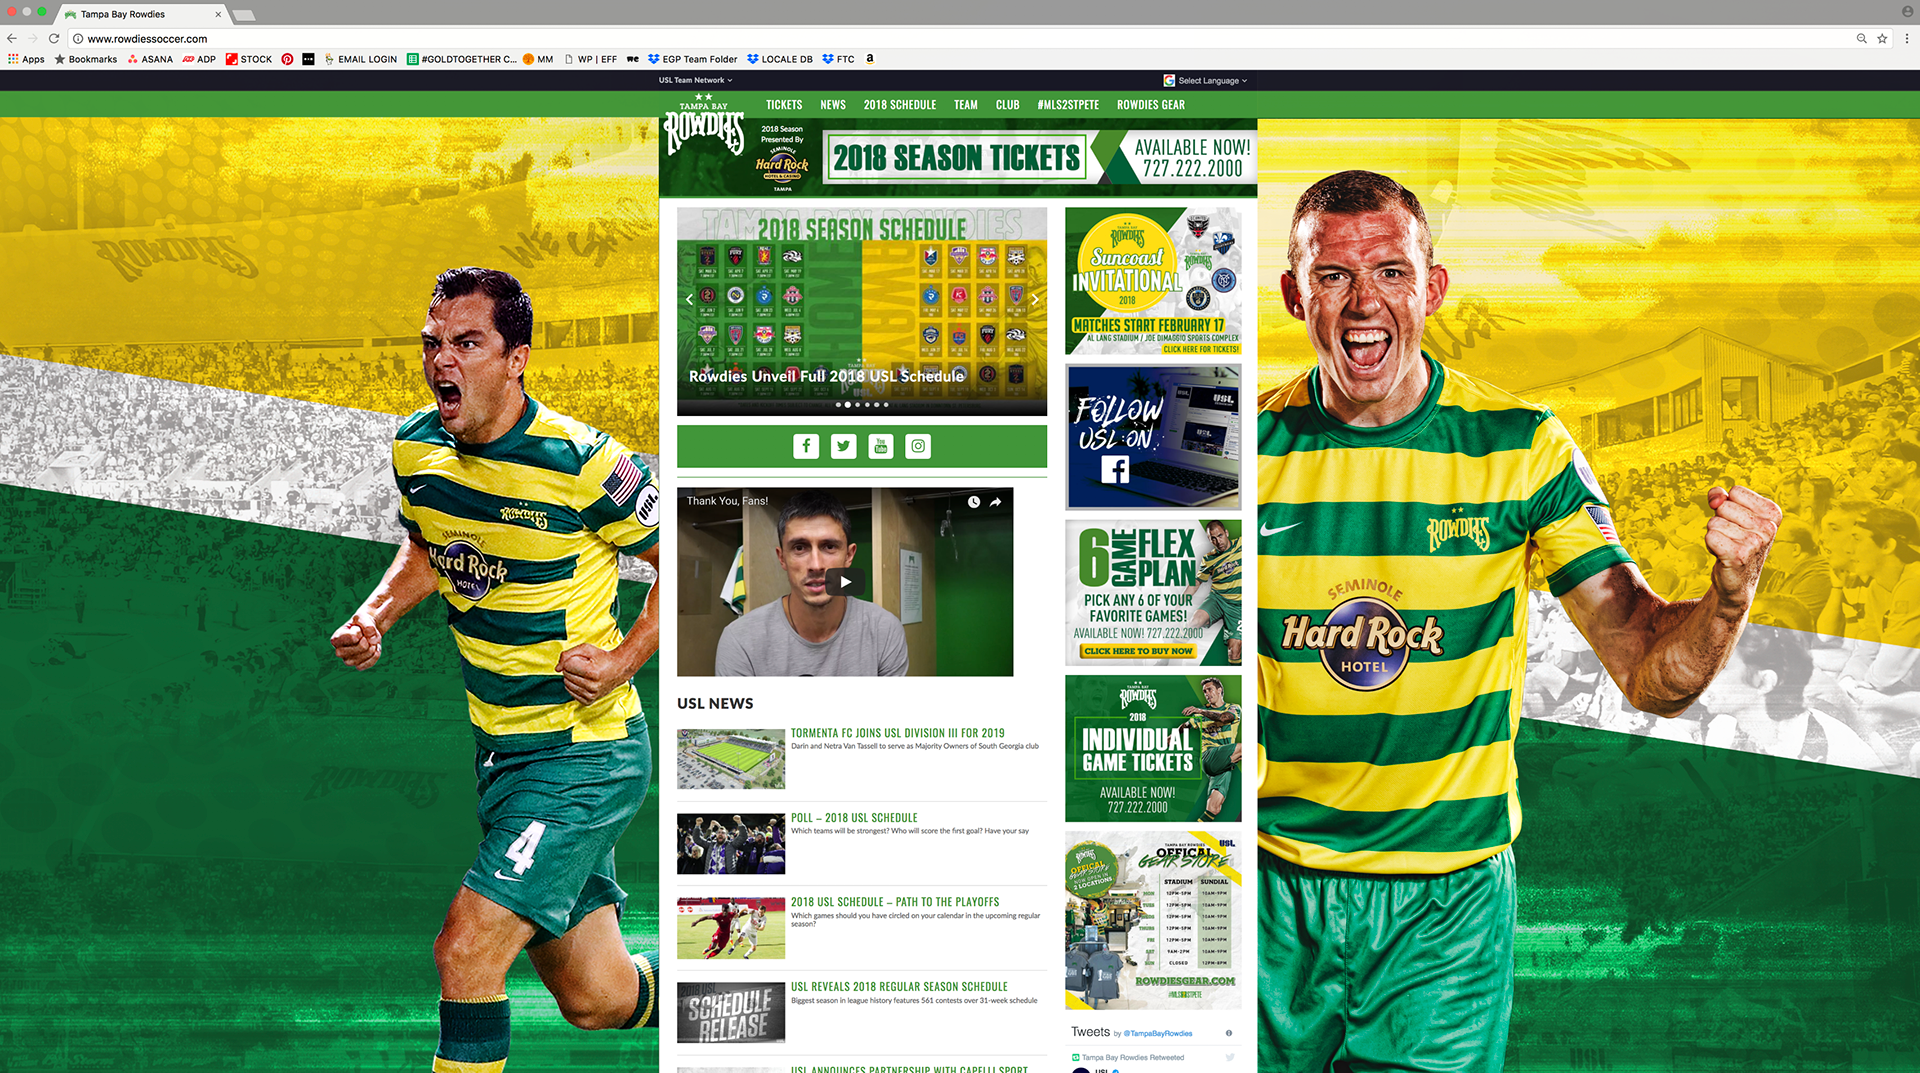Image resolution: width=1920 pixels, height=1073 pixels.
Task: Open the Instagram icon in the green social bar
Action: pos(918,446)
